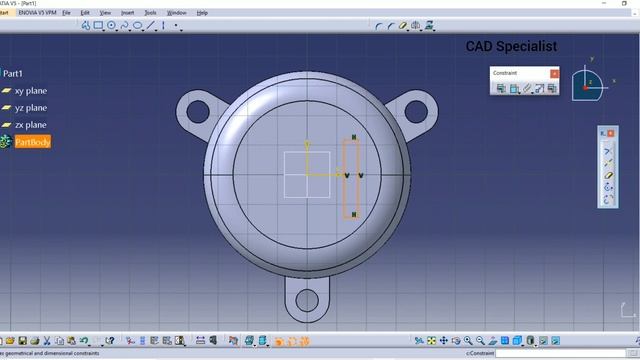Click the Trim eraser icon in top toolbar
Screen dimensions: 640x360
403,26
